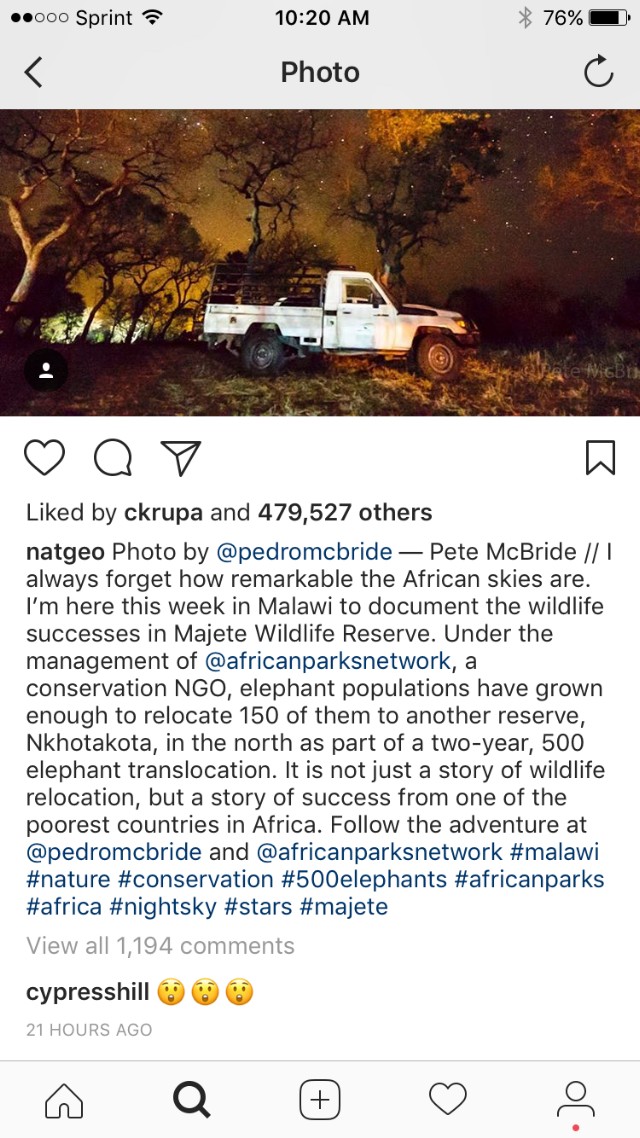Open @africanparksnetwork mention after 'management of'
This screenshot has width=640, height=1138.
click(327, 661)
